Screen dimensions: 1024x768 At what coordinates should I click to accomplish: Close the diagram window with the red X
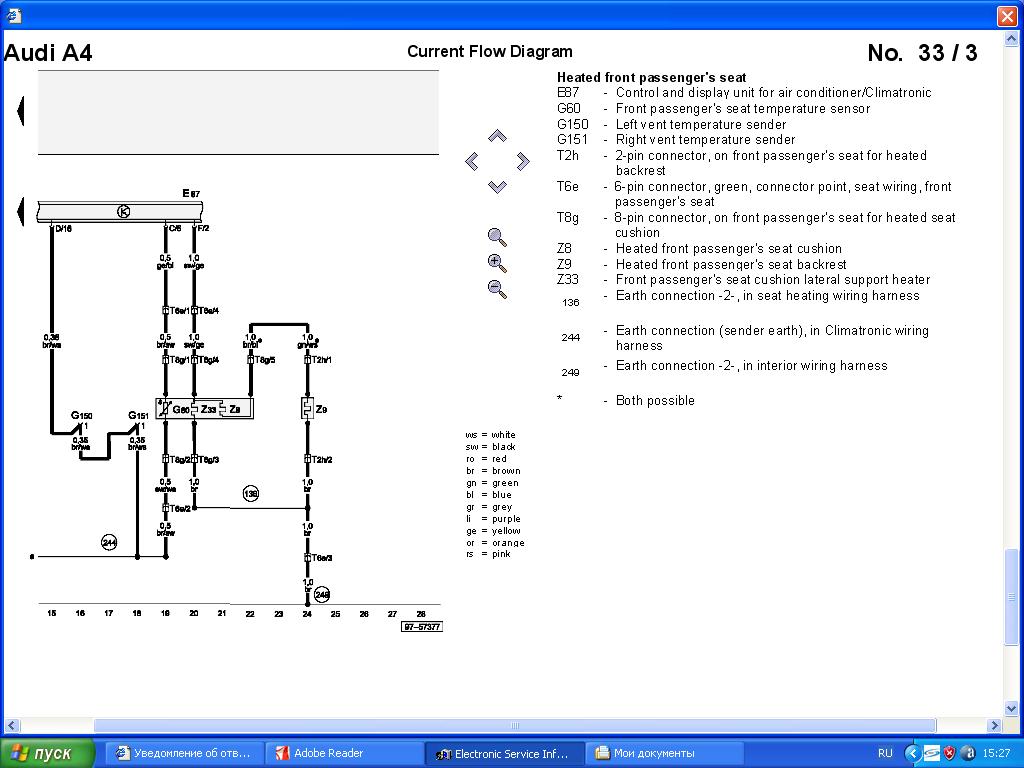(1007, 16)
